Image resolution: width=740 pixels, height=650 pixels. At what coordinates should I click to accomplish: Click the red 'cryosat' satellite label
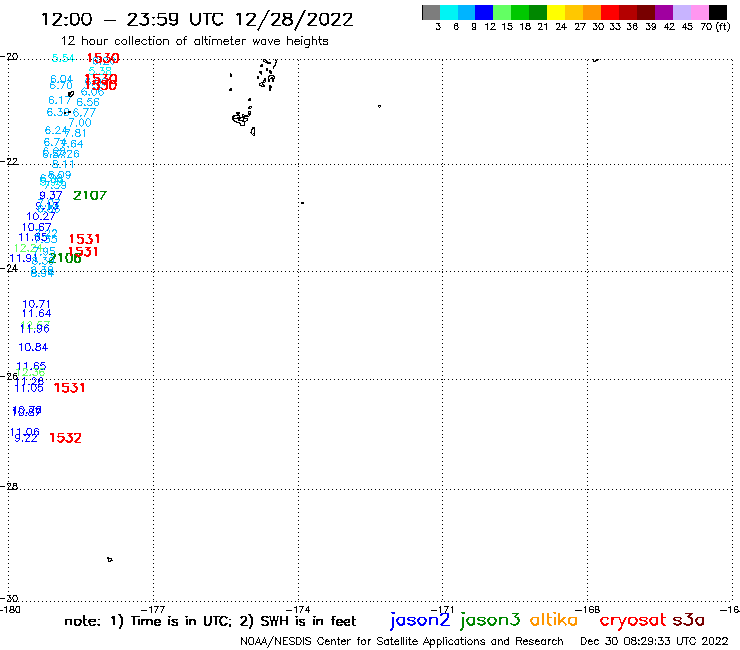point(632,621)
